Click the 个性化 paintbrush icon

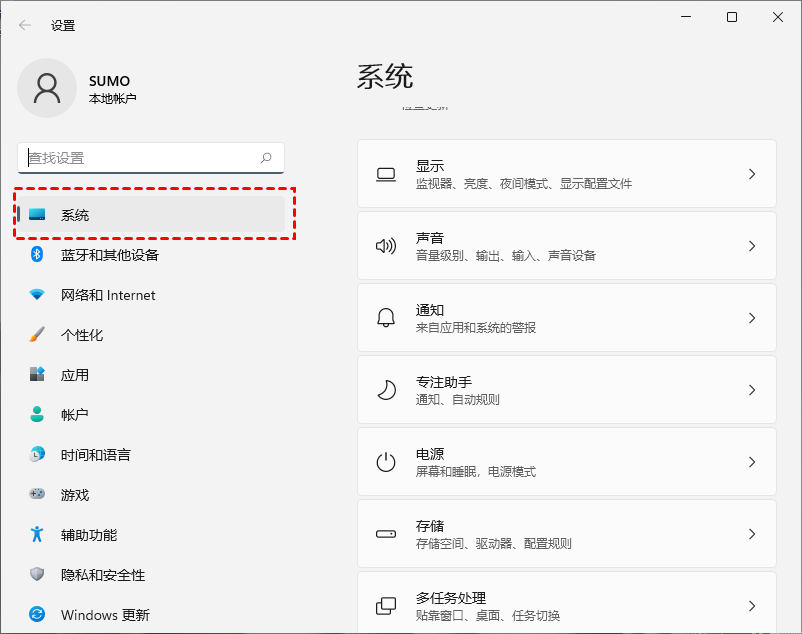click(x=37, y=334)
